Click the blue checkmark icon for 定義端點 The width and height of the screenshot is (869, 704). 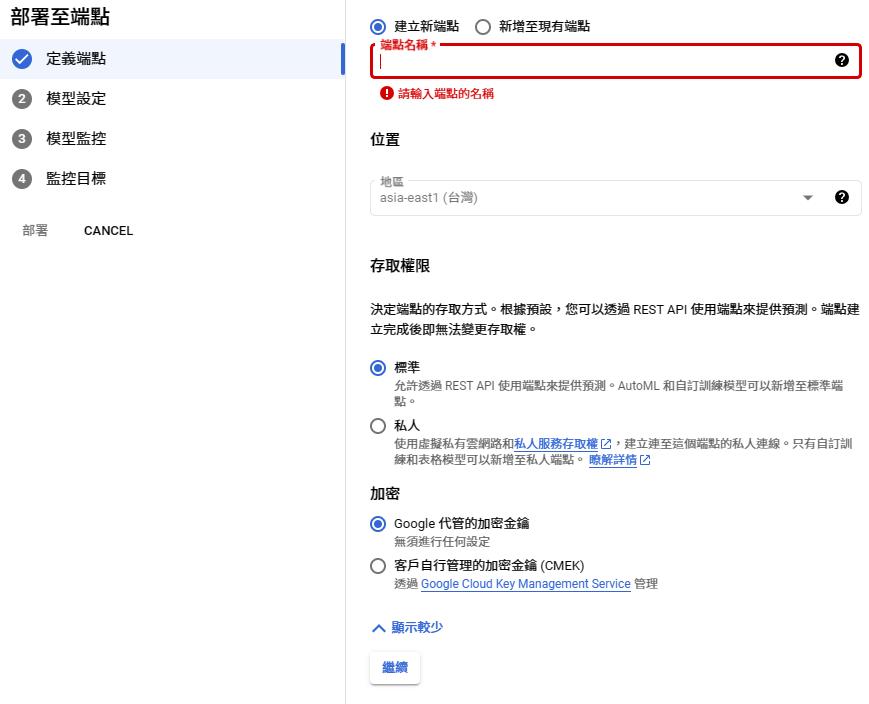pos(22,59)
